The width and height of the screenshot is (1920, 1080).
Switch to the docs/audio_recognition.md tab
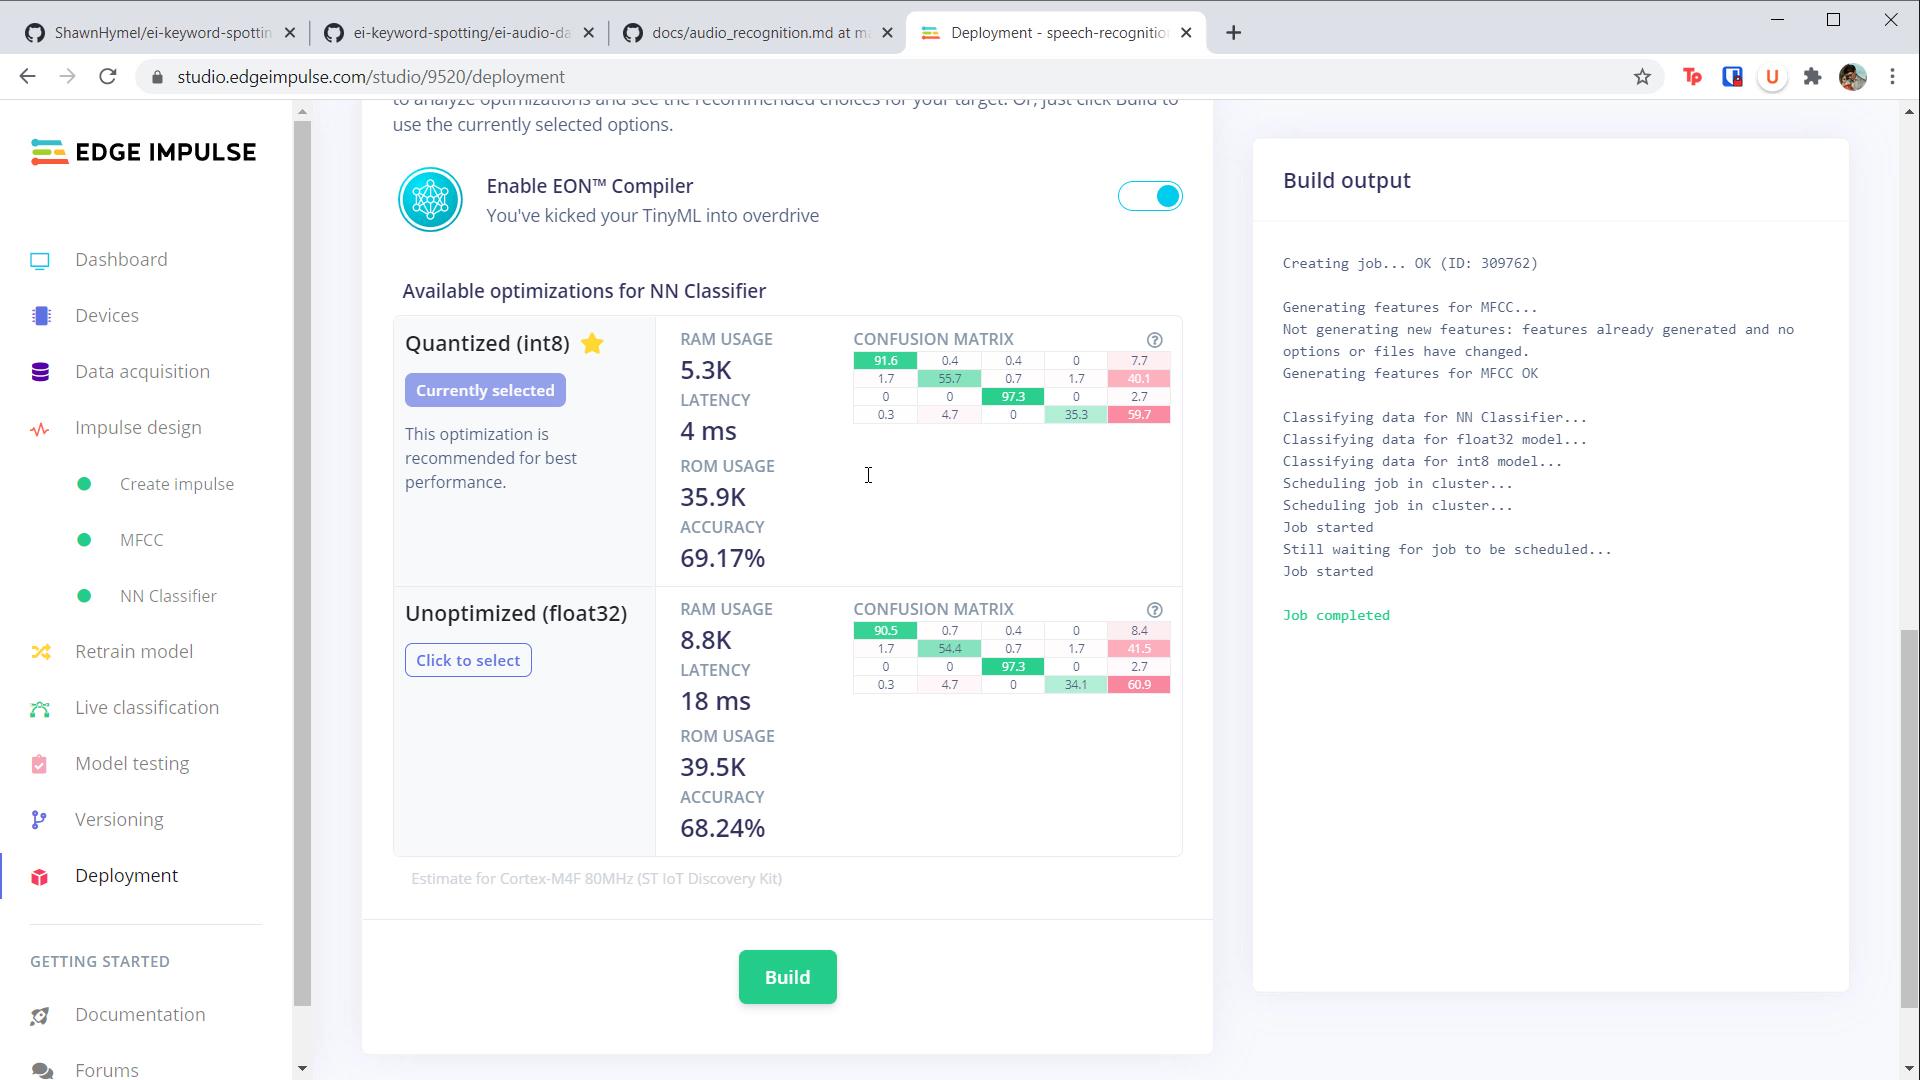tap(758, 33)
